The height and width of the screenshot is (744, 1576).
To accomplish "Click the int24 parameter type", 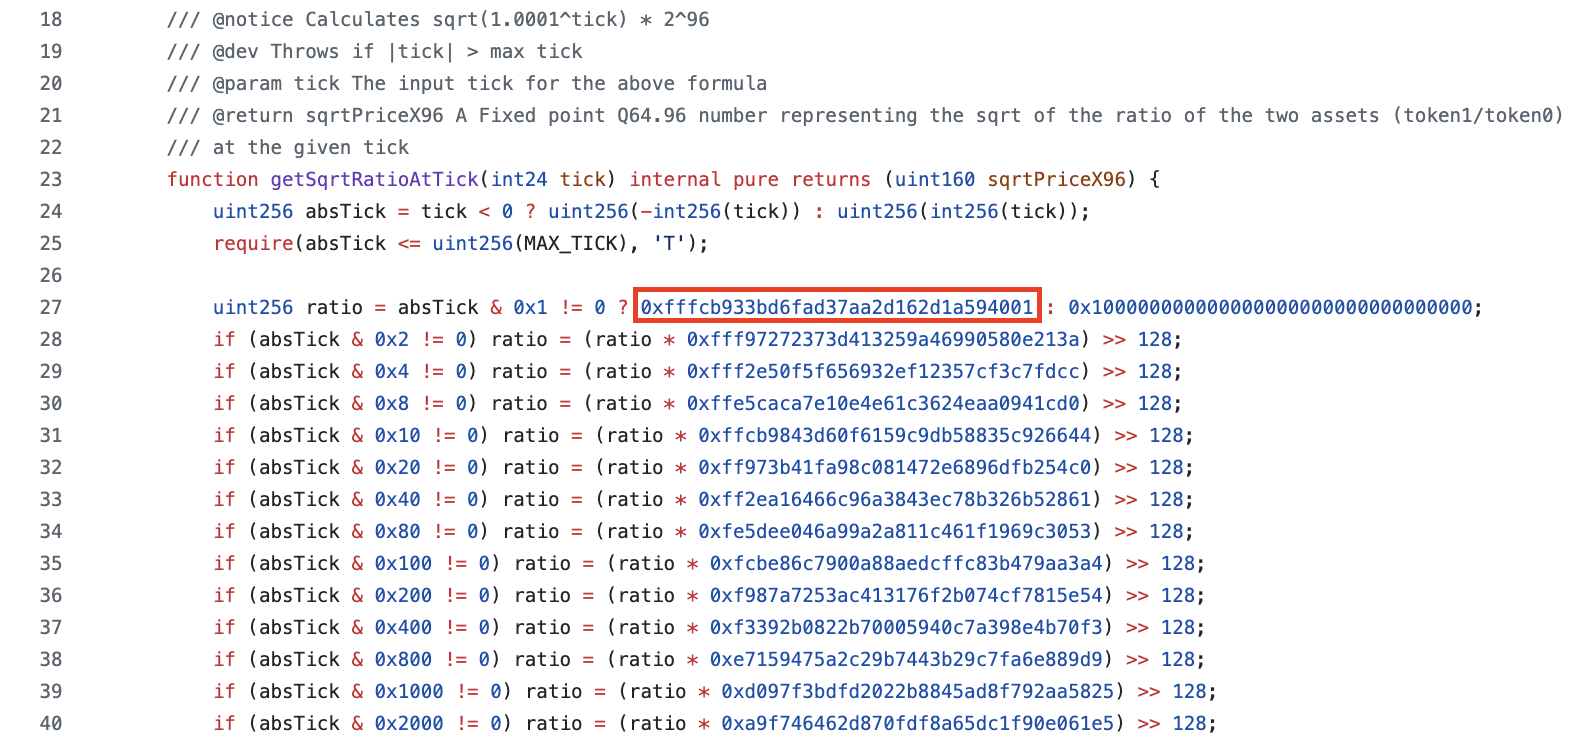I will pyautogui.click(x=519, y=179).
